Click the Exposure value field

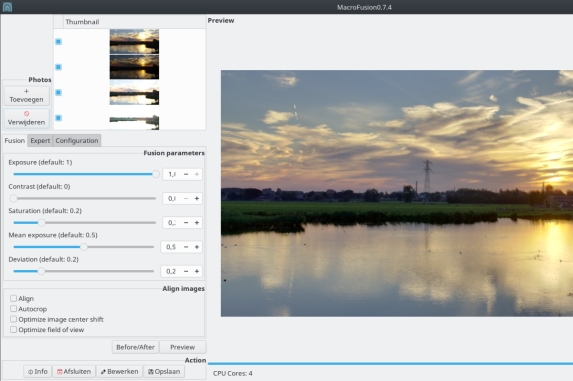[x=172, y=174]
